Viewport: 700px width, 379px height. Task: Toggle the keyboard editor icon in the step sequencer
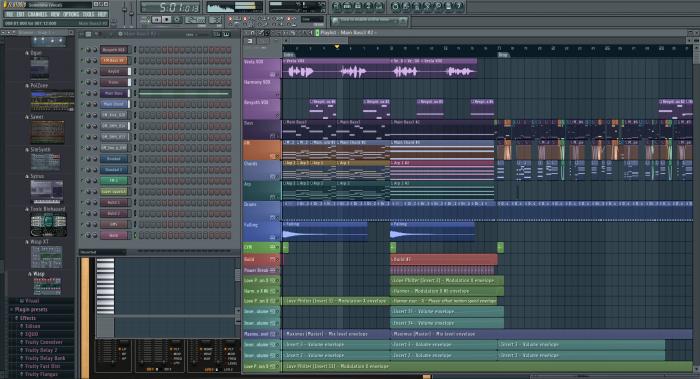226,34
